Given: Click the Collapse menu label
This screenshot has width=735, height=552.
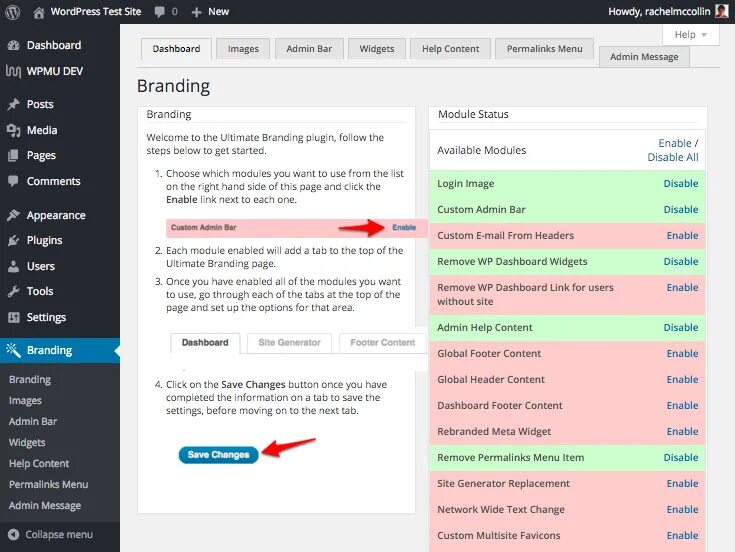Looking at the screenshot, I should pos(59,535).
